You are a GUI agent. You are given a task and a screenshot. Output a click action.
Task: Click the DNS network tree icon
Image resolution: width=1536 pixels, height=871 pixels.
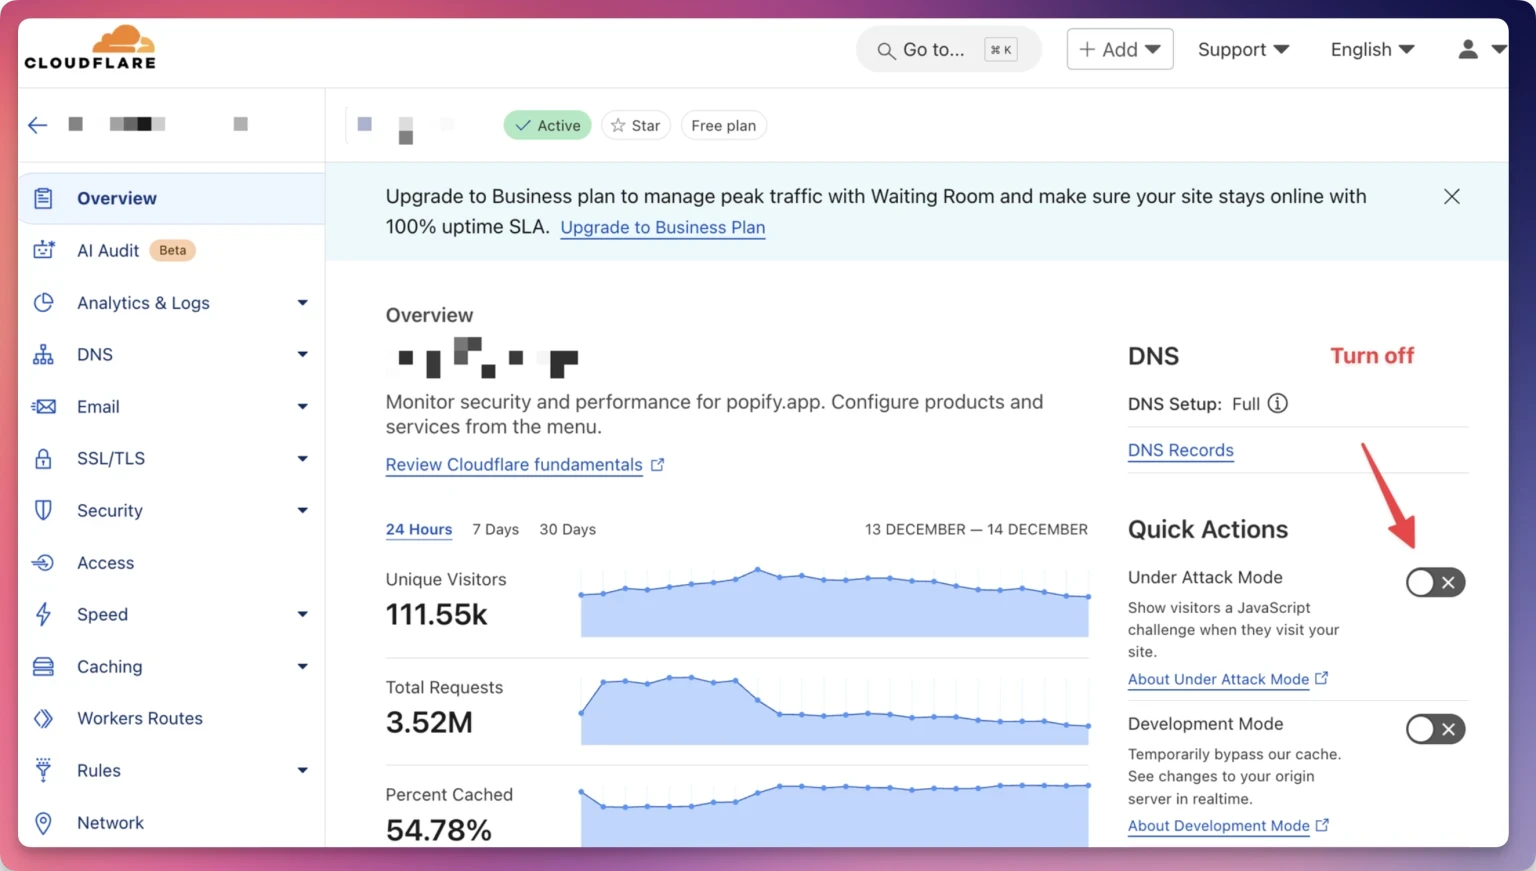[x=43, y=354]
